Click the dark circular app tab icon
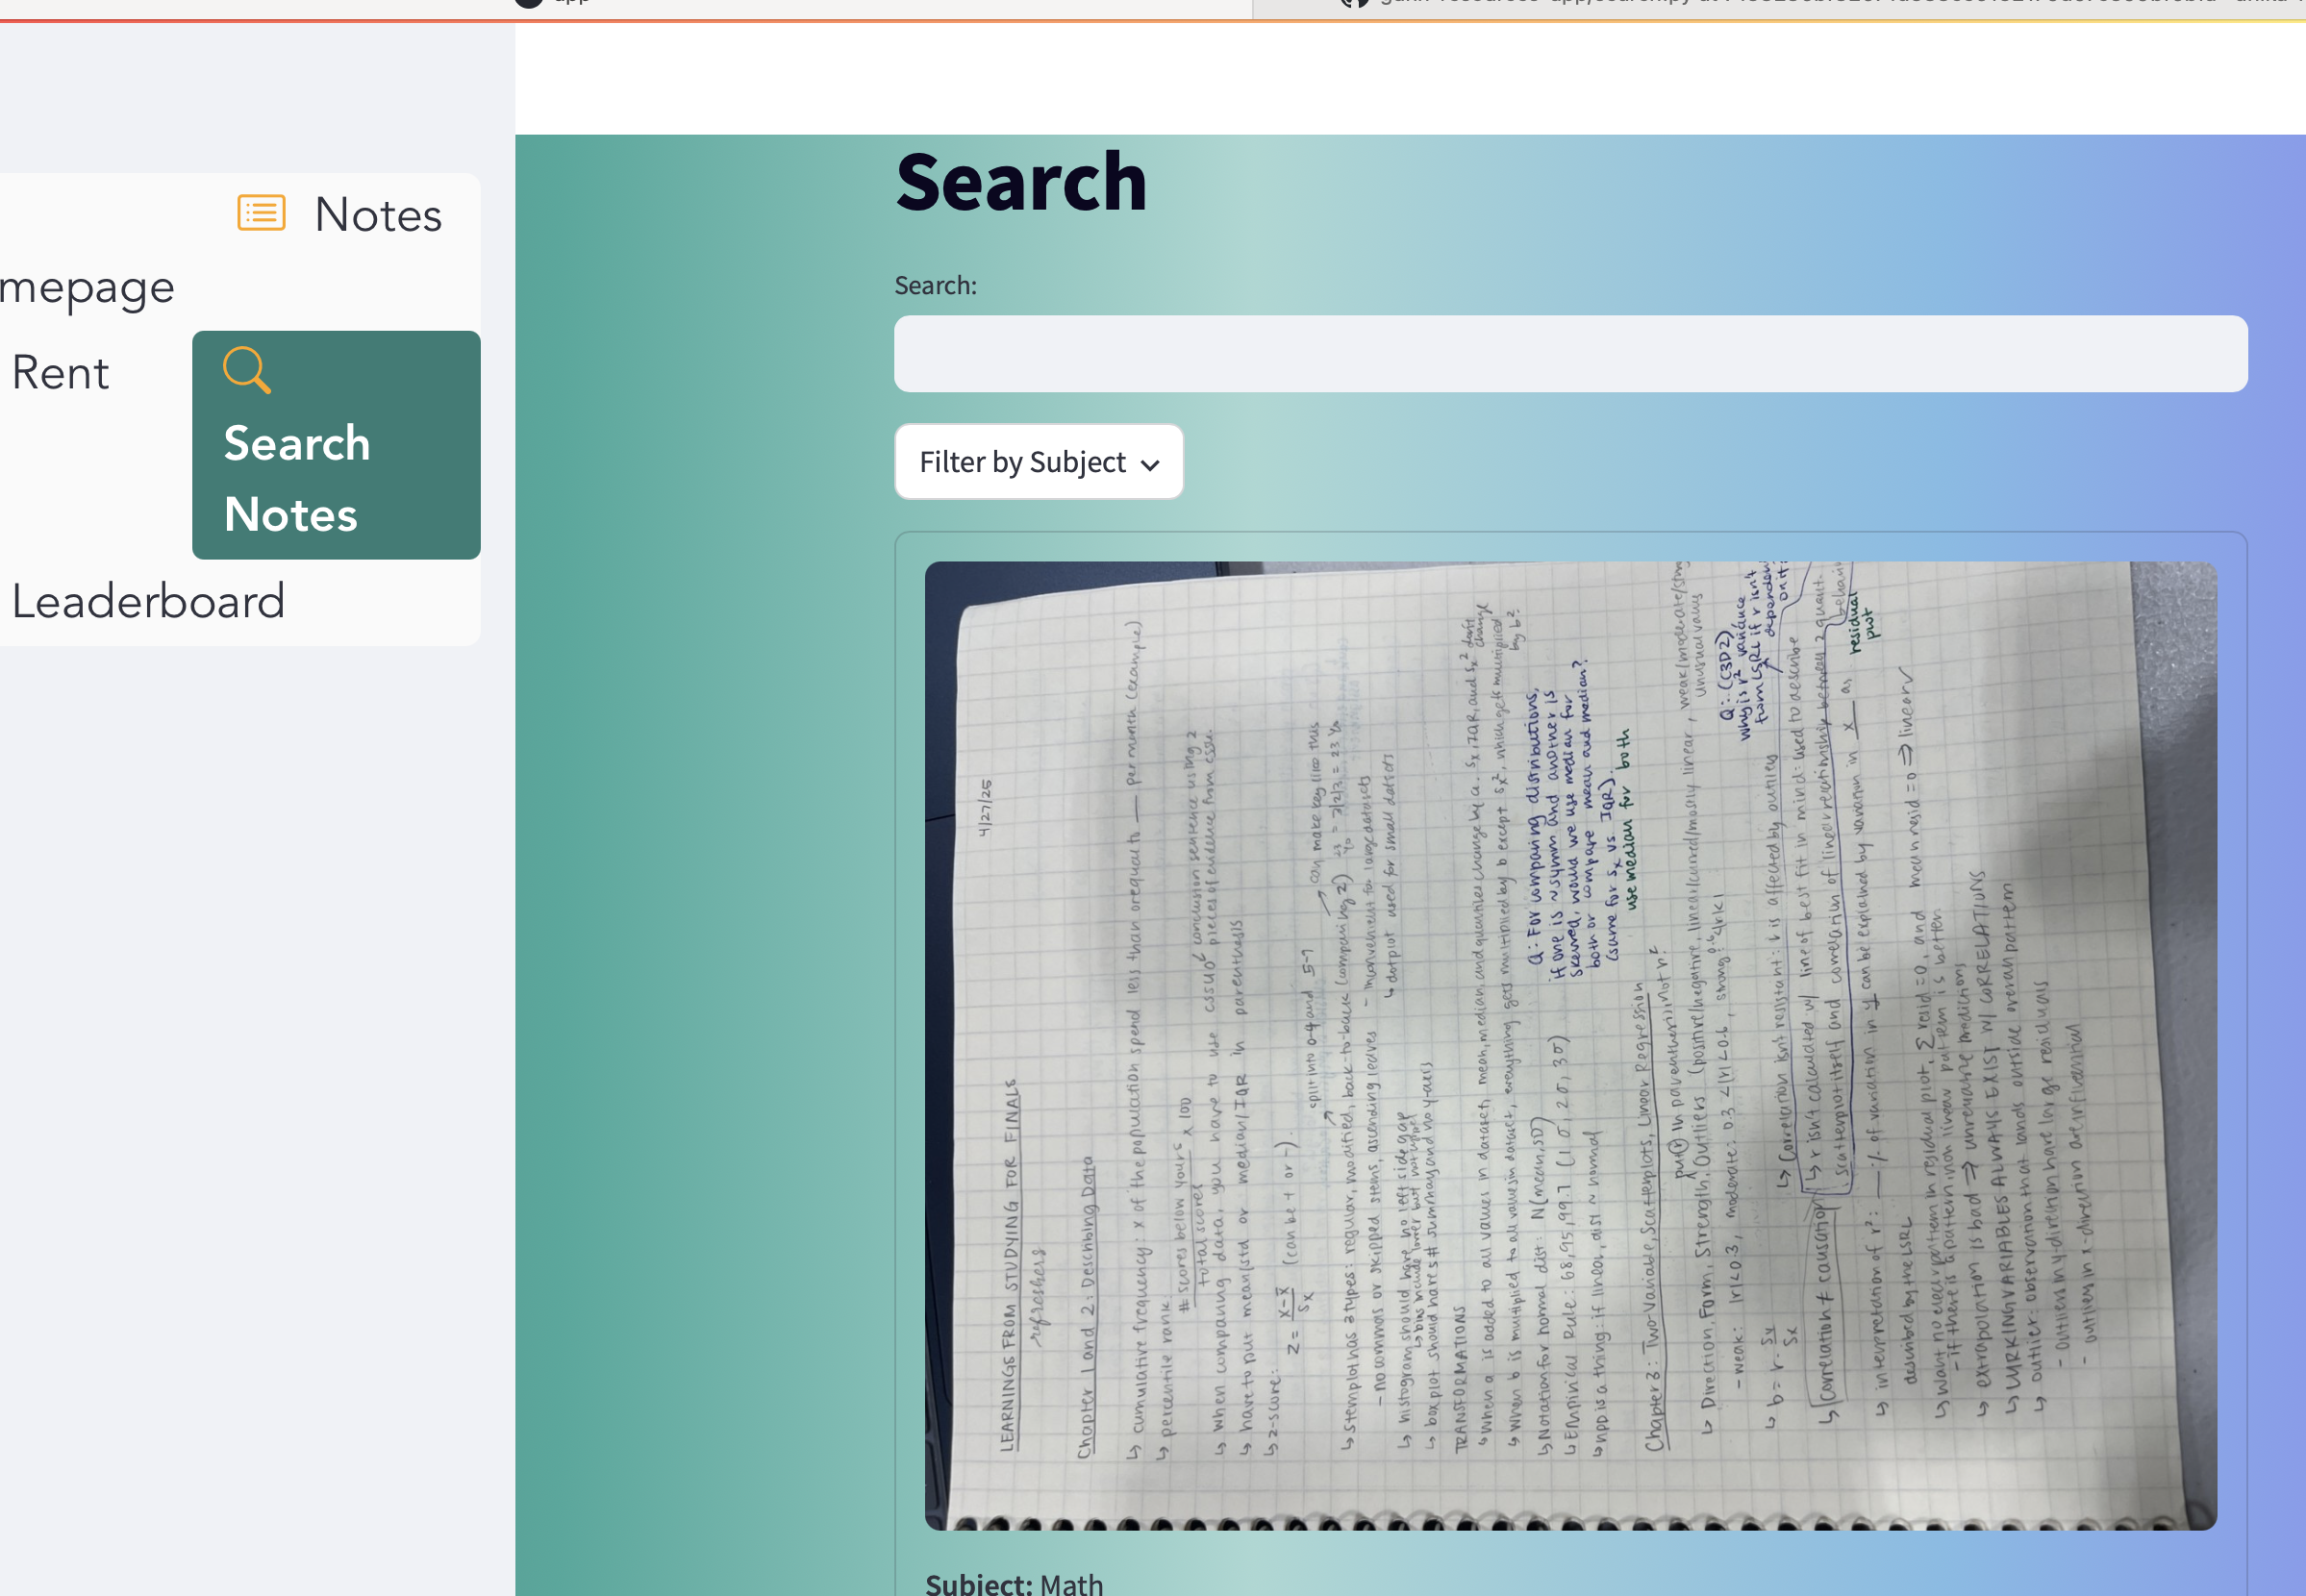Screen dimensions: 2306x1596 pos(529,3)
